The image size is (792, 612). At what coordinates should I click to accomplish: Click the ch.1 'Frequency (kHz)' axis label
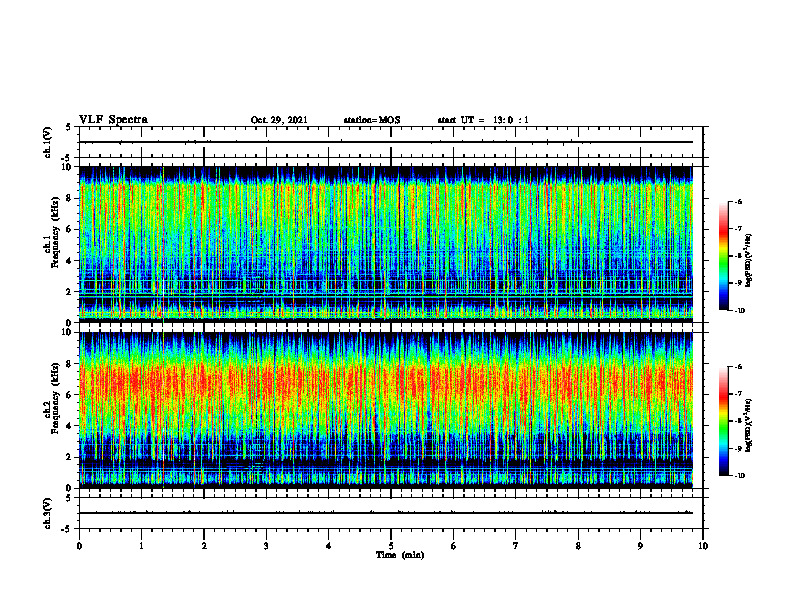(x=55, y=233)
